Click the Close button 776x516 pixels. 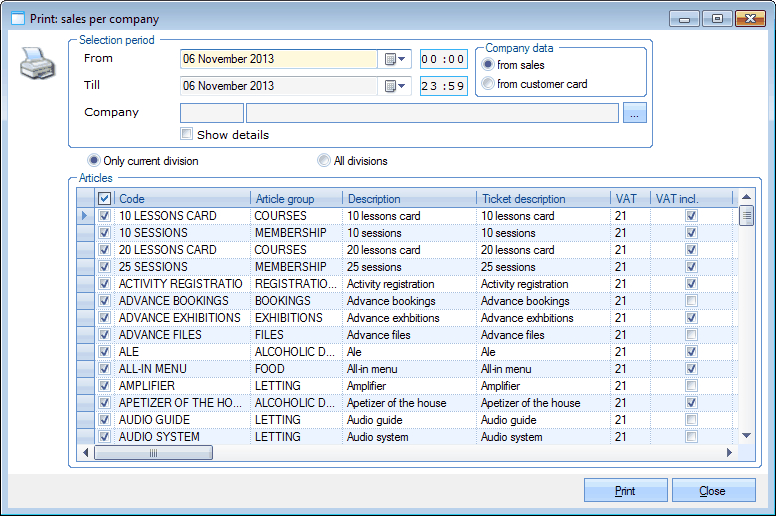(x=713, y=491)
